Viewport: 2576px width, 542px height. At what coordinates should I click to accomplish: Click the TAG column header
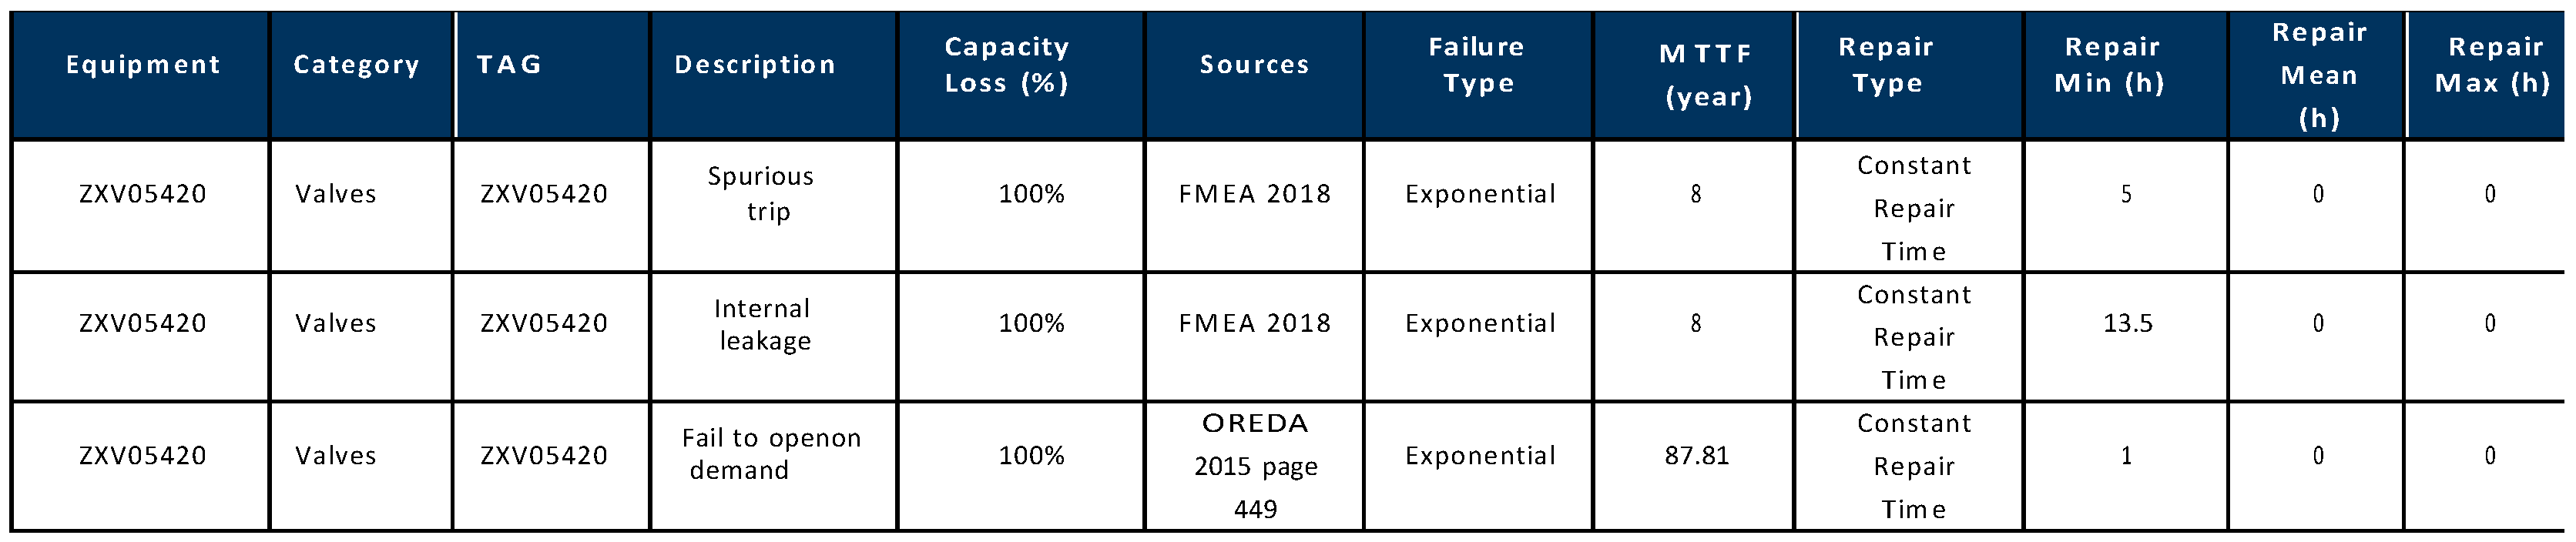pyautogui.click(x=509, y=65)
